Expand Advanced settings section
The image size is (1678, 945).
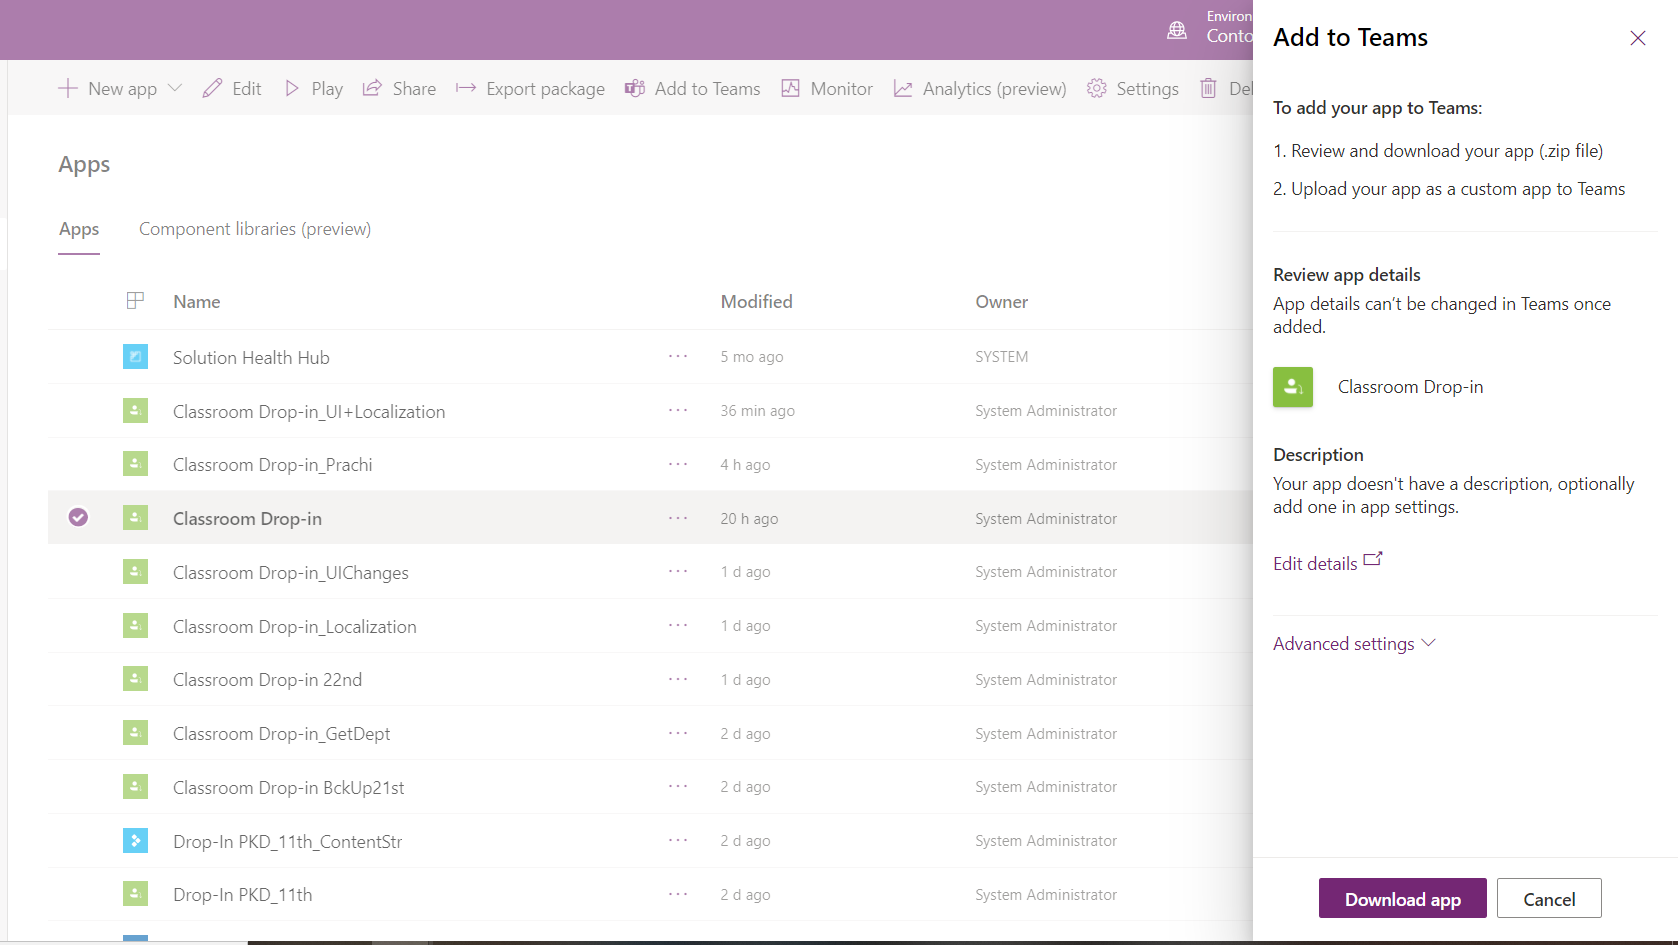click(1354, 644)
